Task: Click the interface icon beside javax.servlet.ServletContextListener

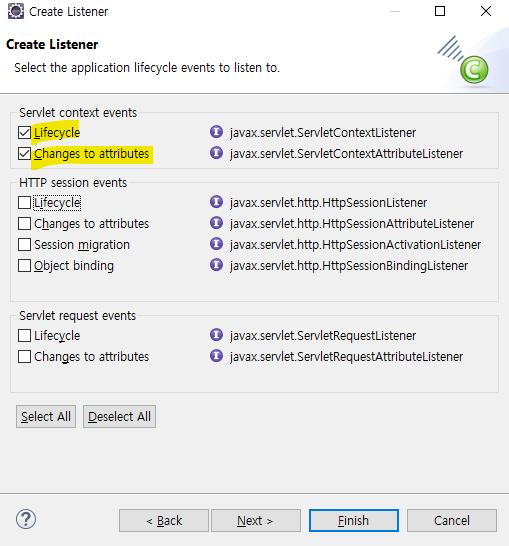Action: coord(216,132)
